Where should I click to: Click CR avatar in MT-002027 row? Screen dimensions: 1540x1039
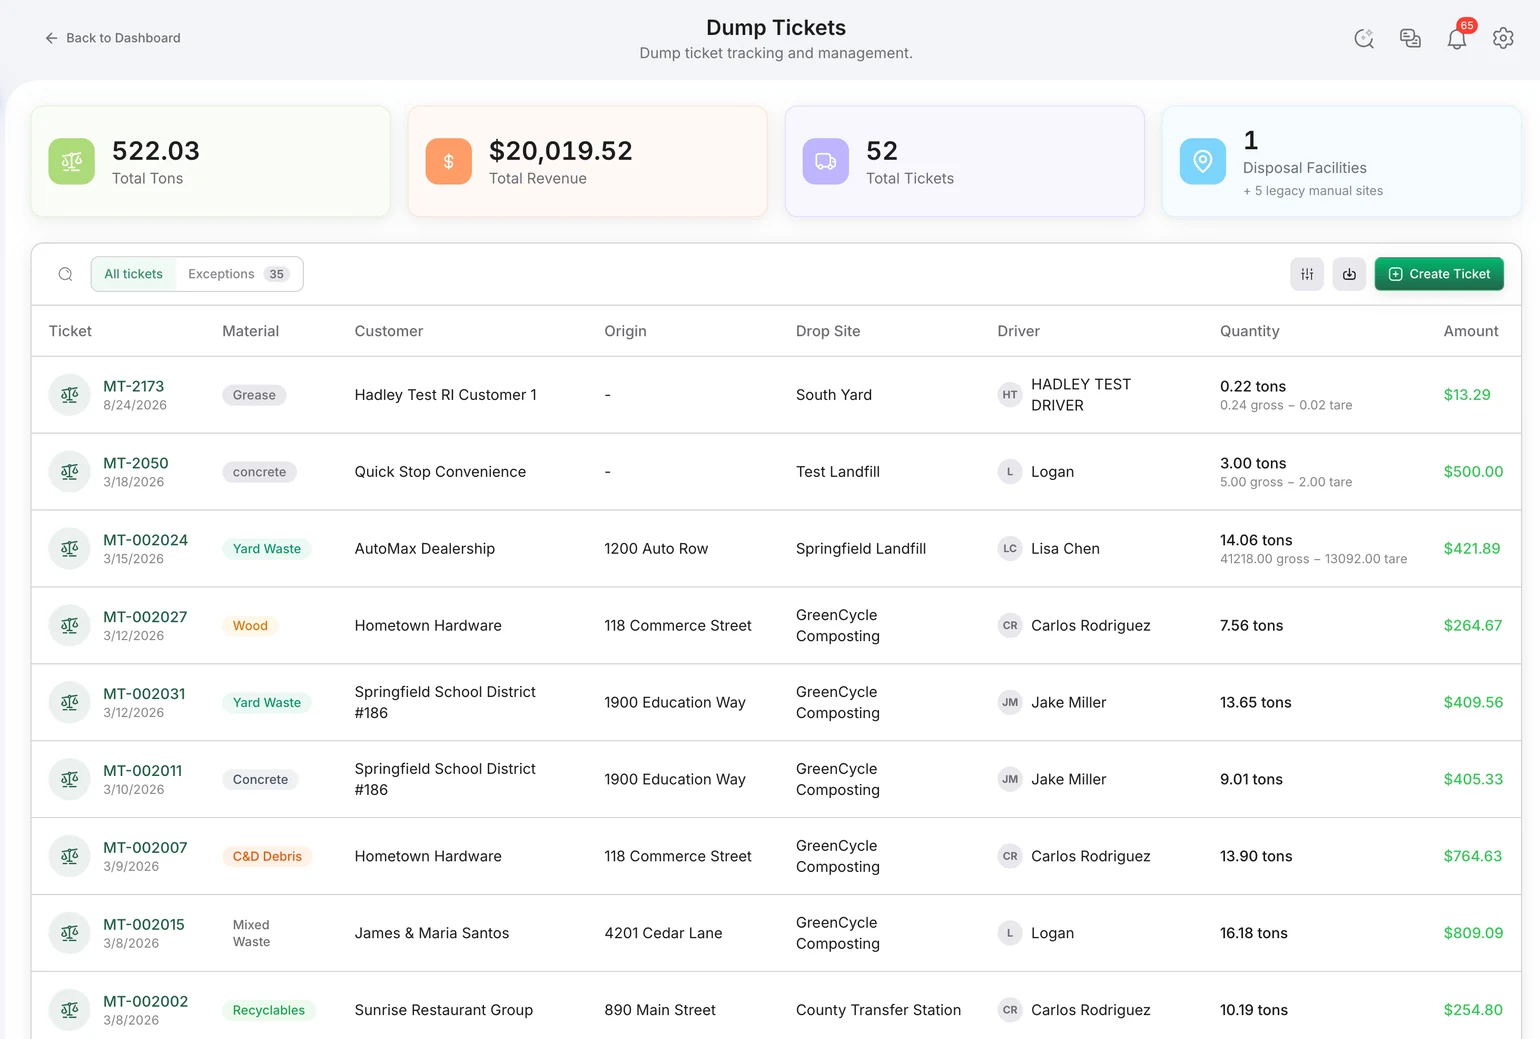1010,626
